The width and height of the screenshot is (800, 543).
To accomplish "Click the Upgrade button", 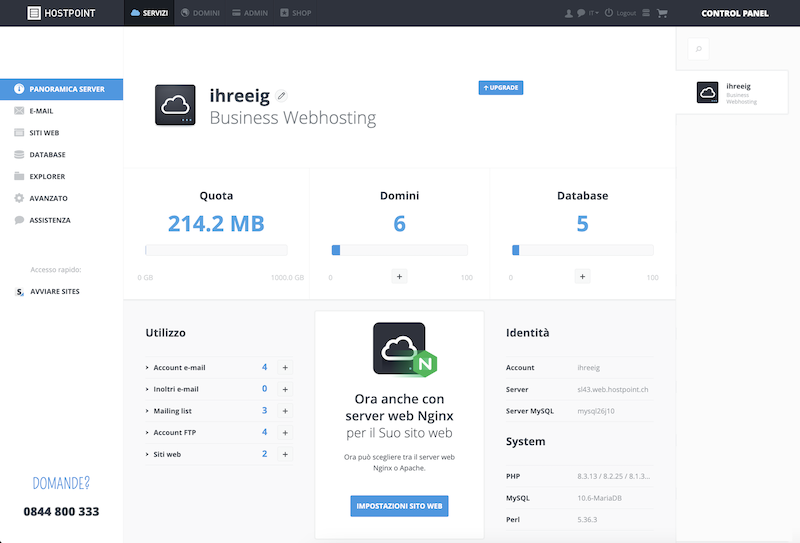I will click(501, 88).
